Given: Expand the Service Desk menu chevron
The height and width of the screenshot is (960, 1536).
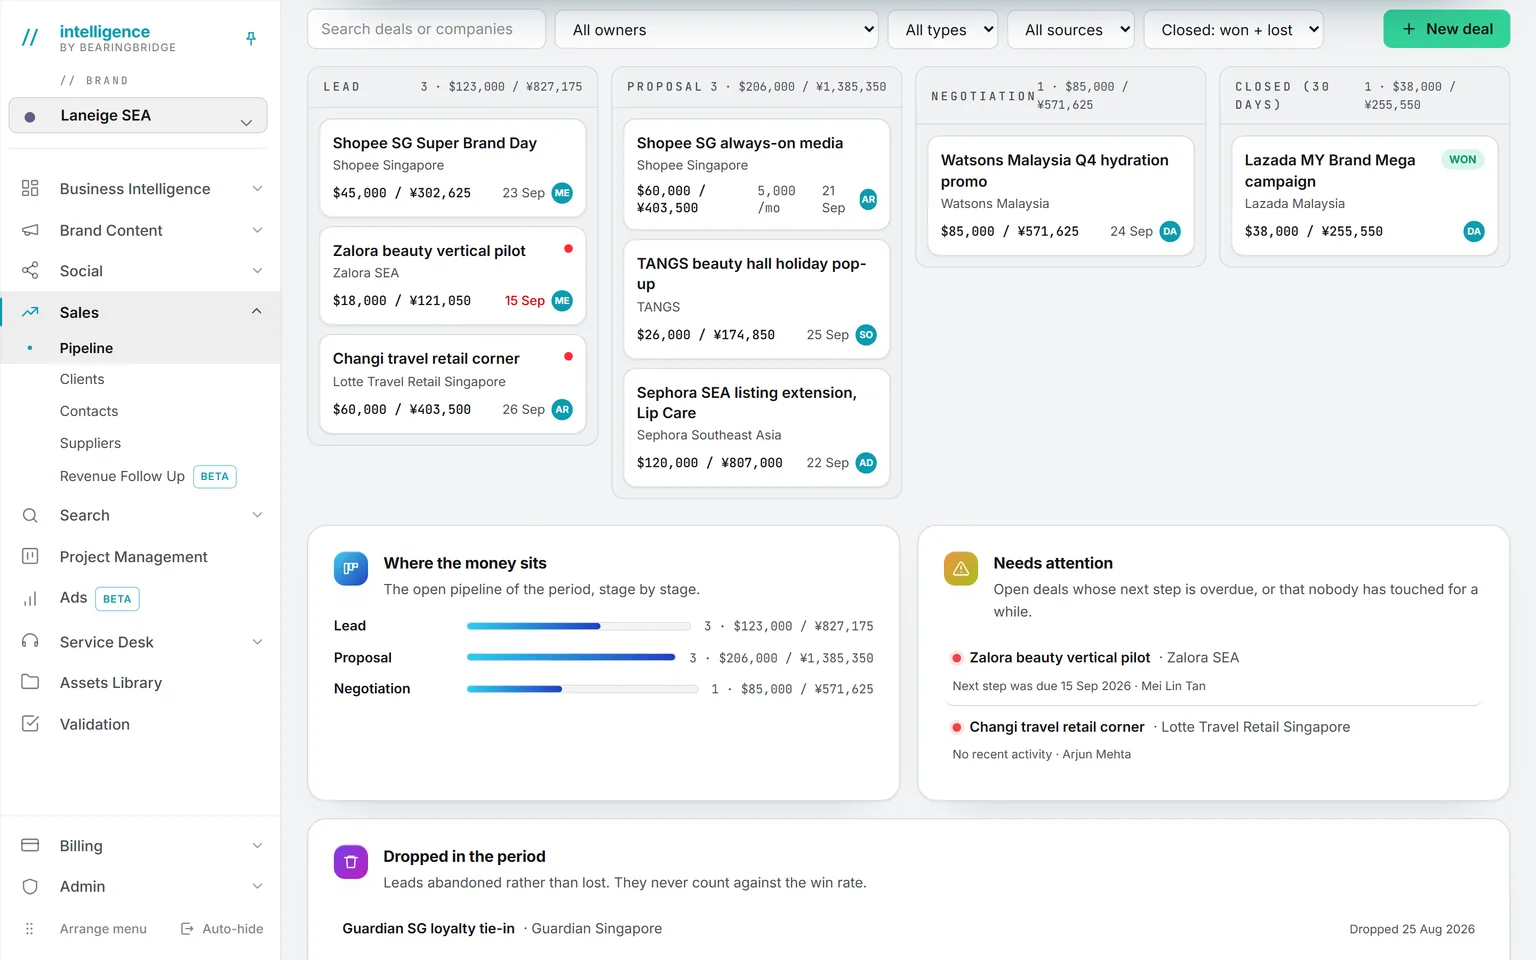Looking at the screenshot, I should [x=257, y=642].
